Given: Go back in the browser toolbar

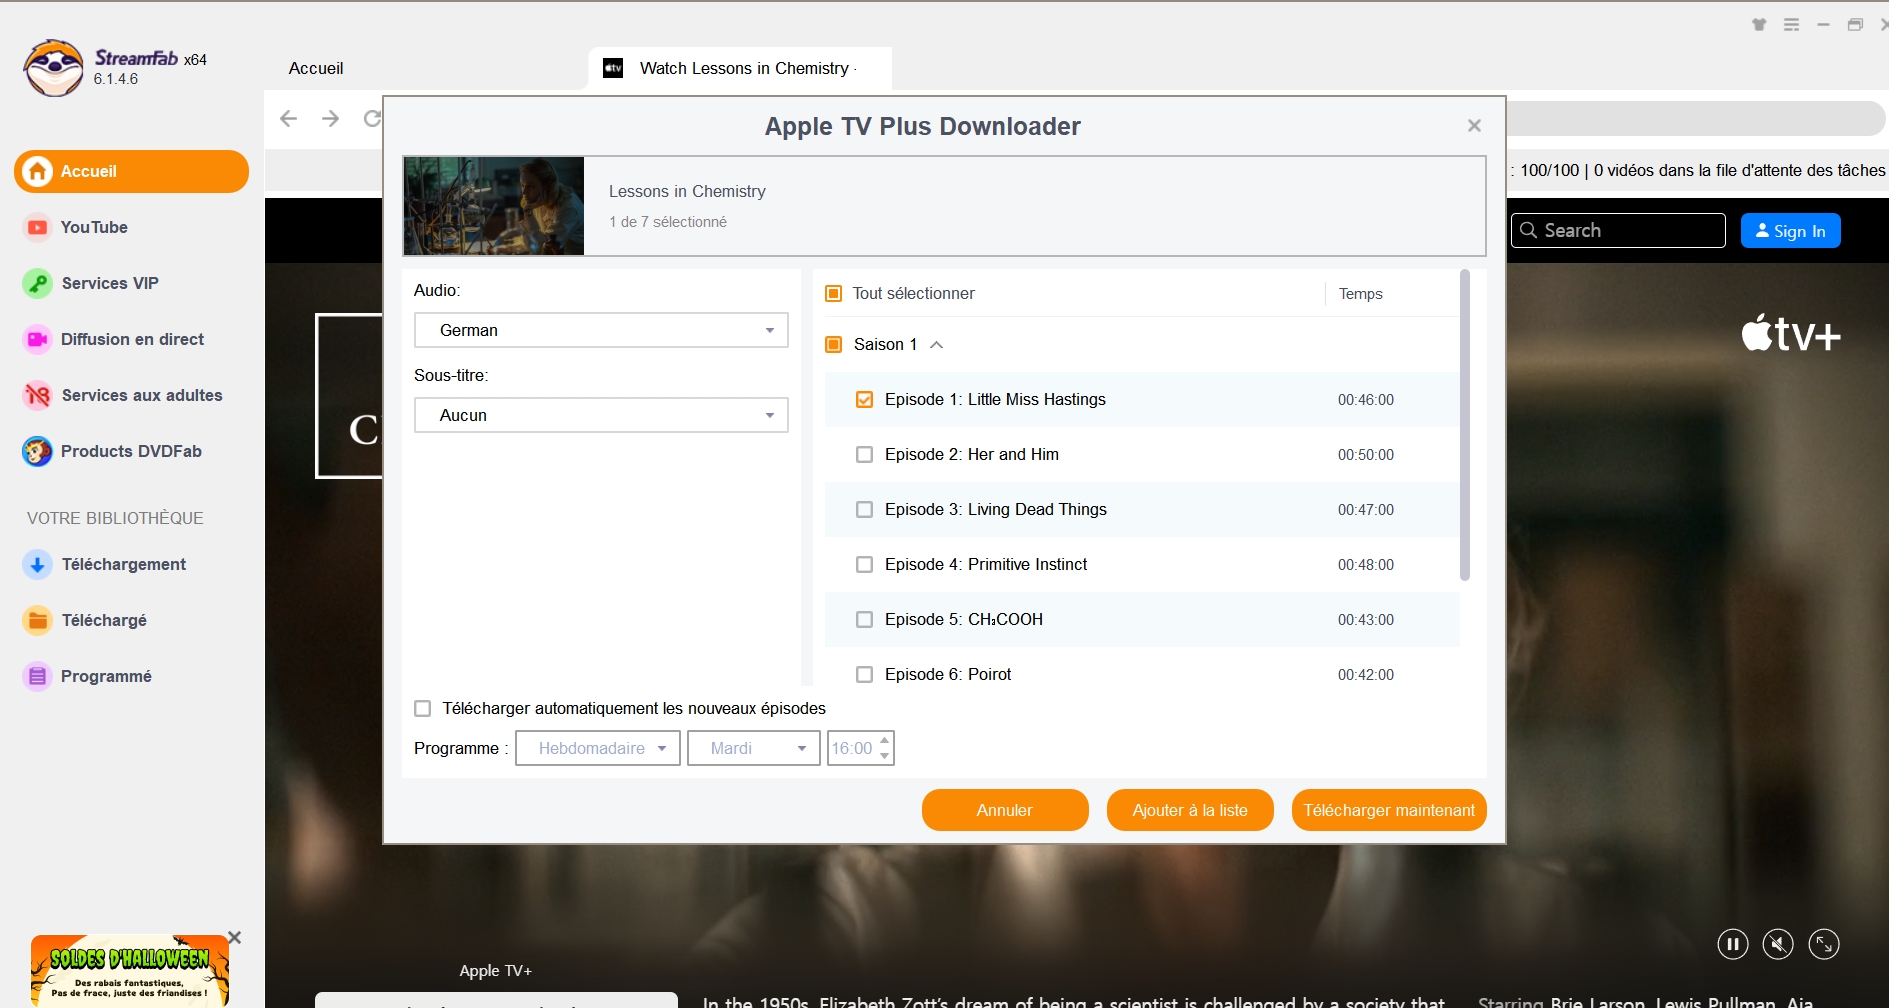Looking at the screenshot, I should coord(289,119).
